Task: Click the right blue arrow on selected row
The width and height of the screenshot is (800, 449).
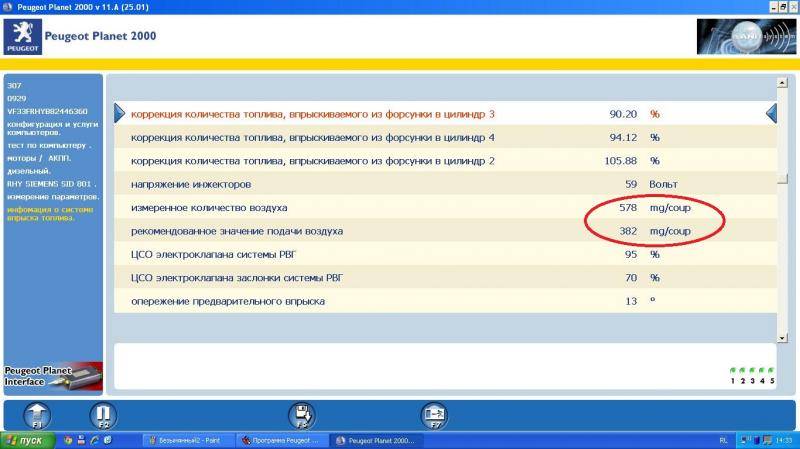Action: click(x=771, y=113)
